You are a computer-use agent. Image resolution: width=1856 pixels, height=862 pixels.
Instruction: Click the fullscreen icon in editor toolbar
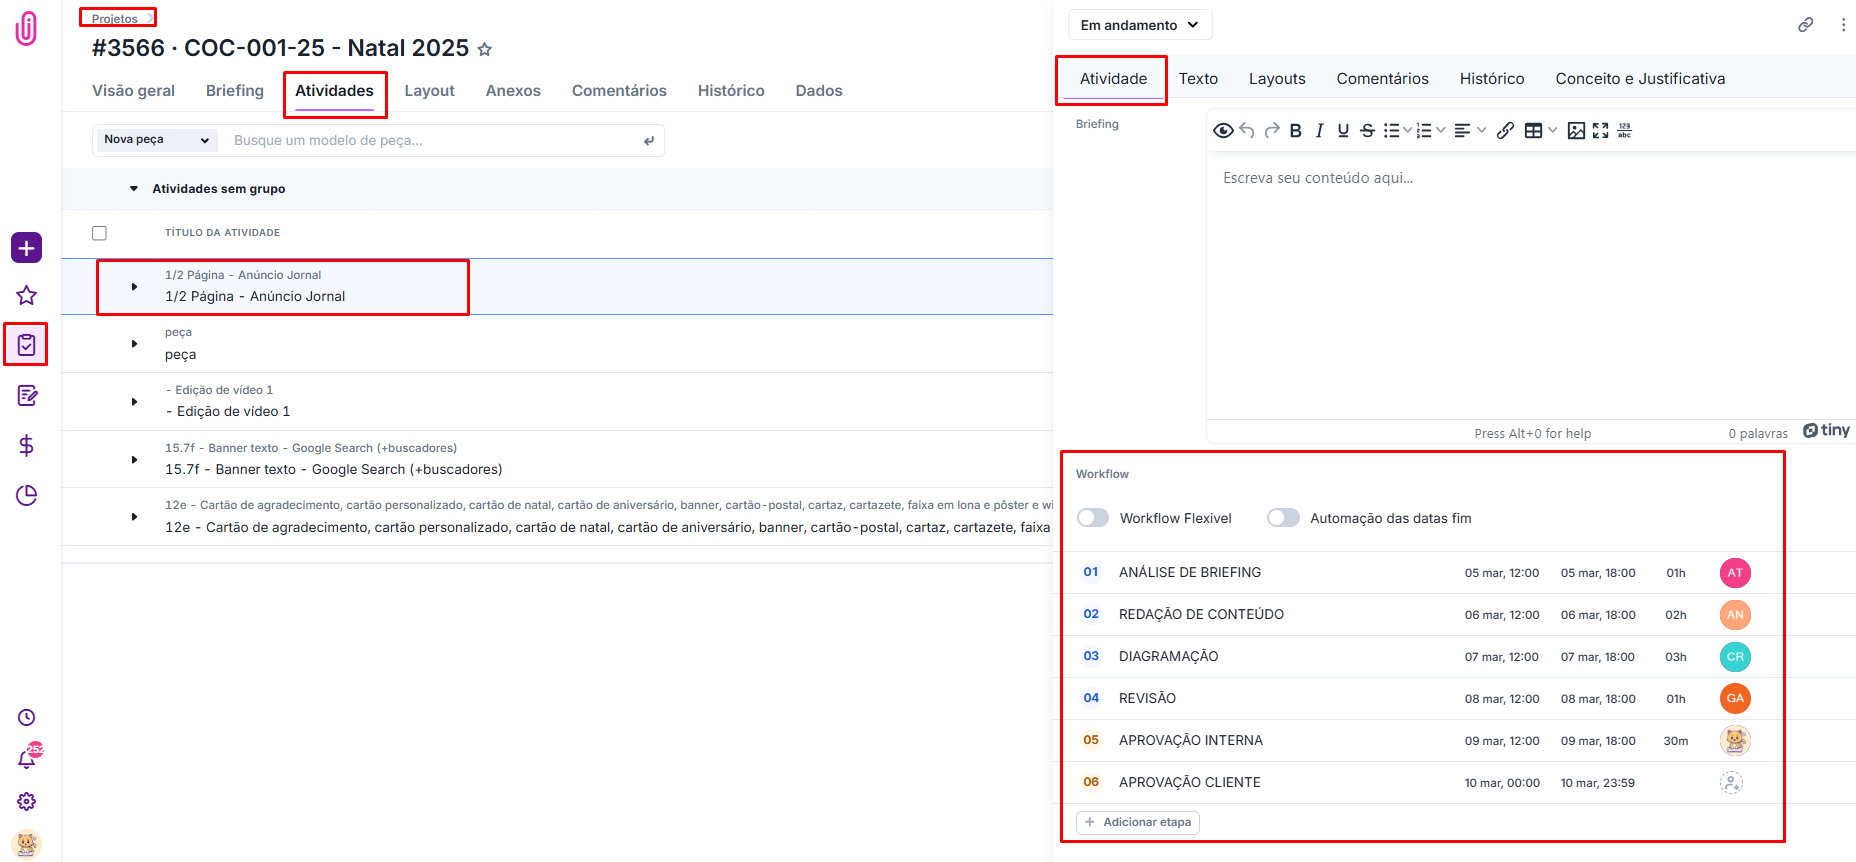1600,131
